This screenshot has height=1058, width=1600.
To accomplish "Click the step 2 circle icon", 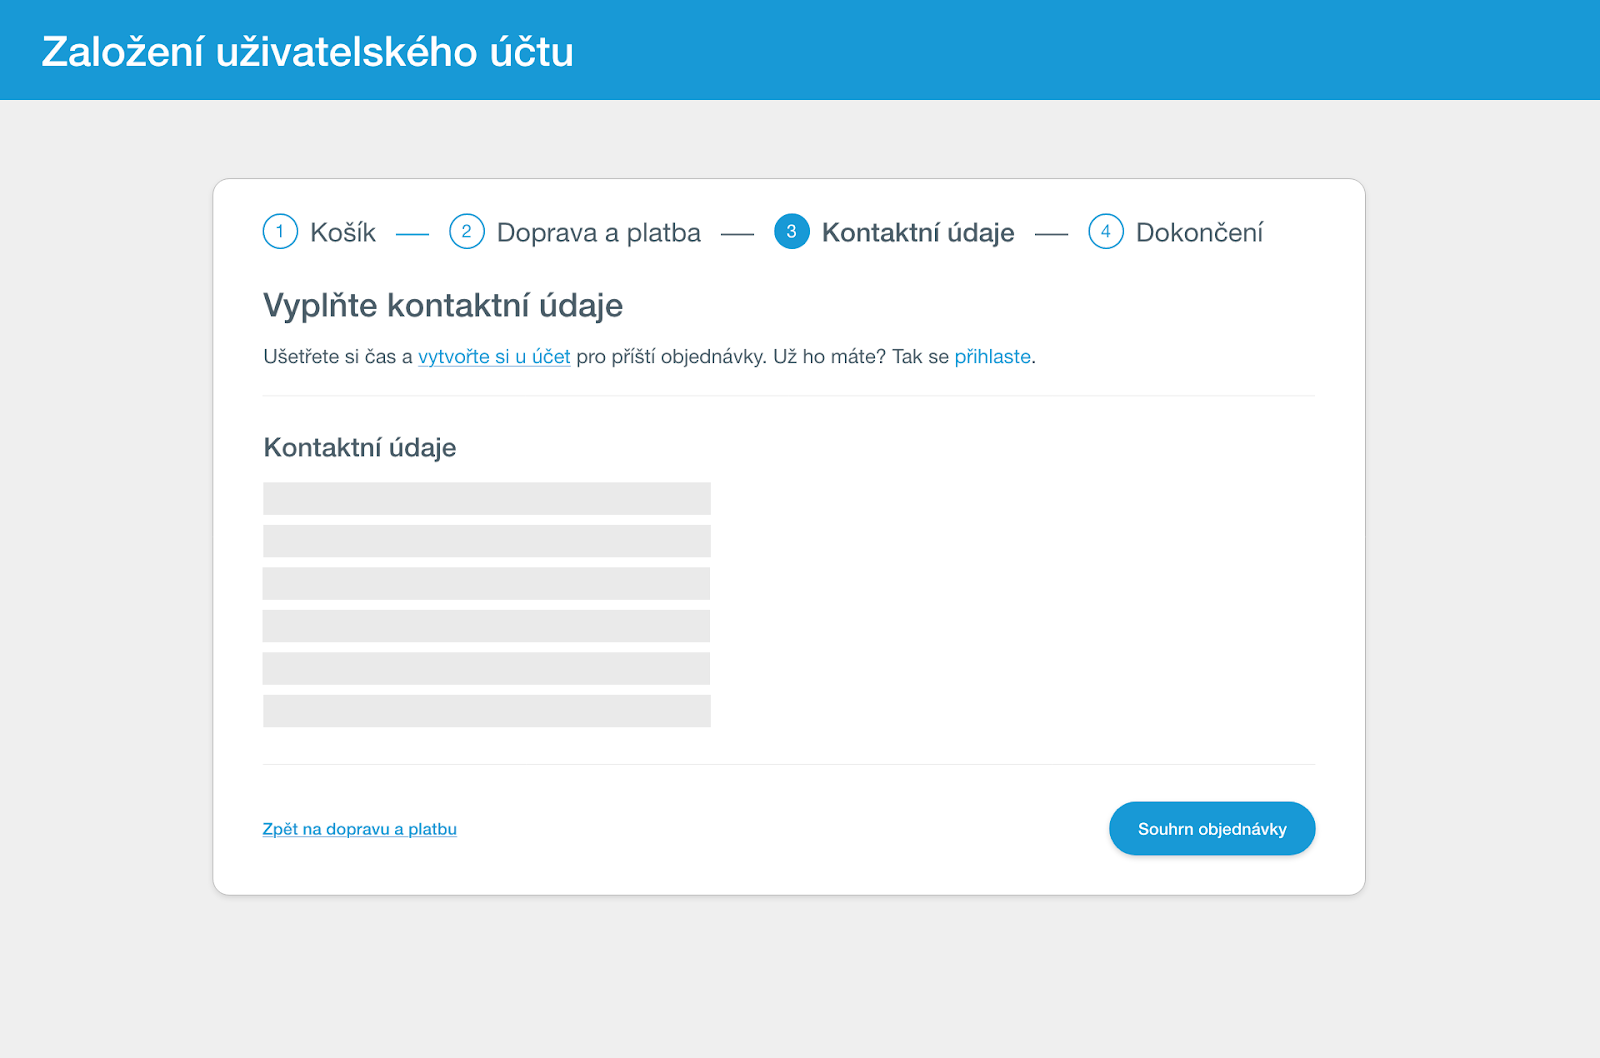I will coord(467,231).
